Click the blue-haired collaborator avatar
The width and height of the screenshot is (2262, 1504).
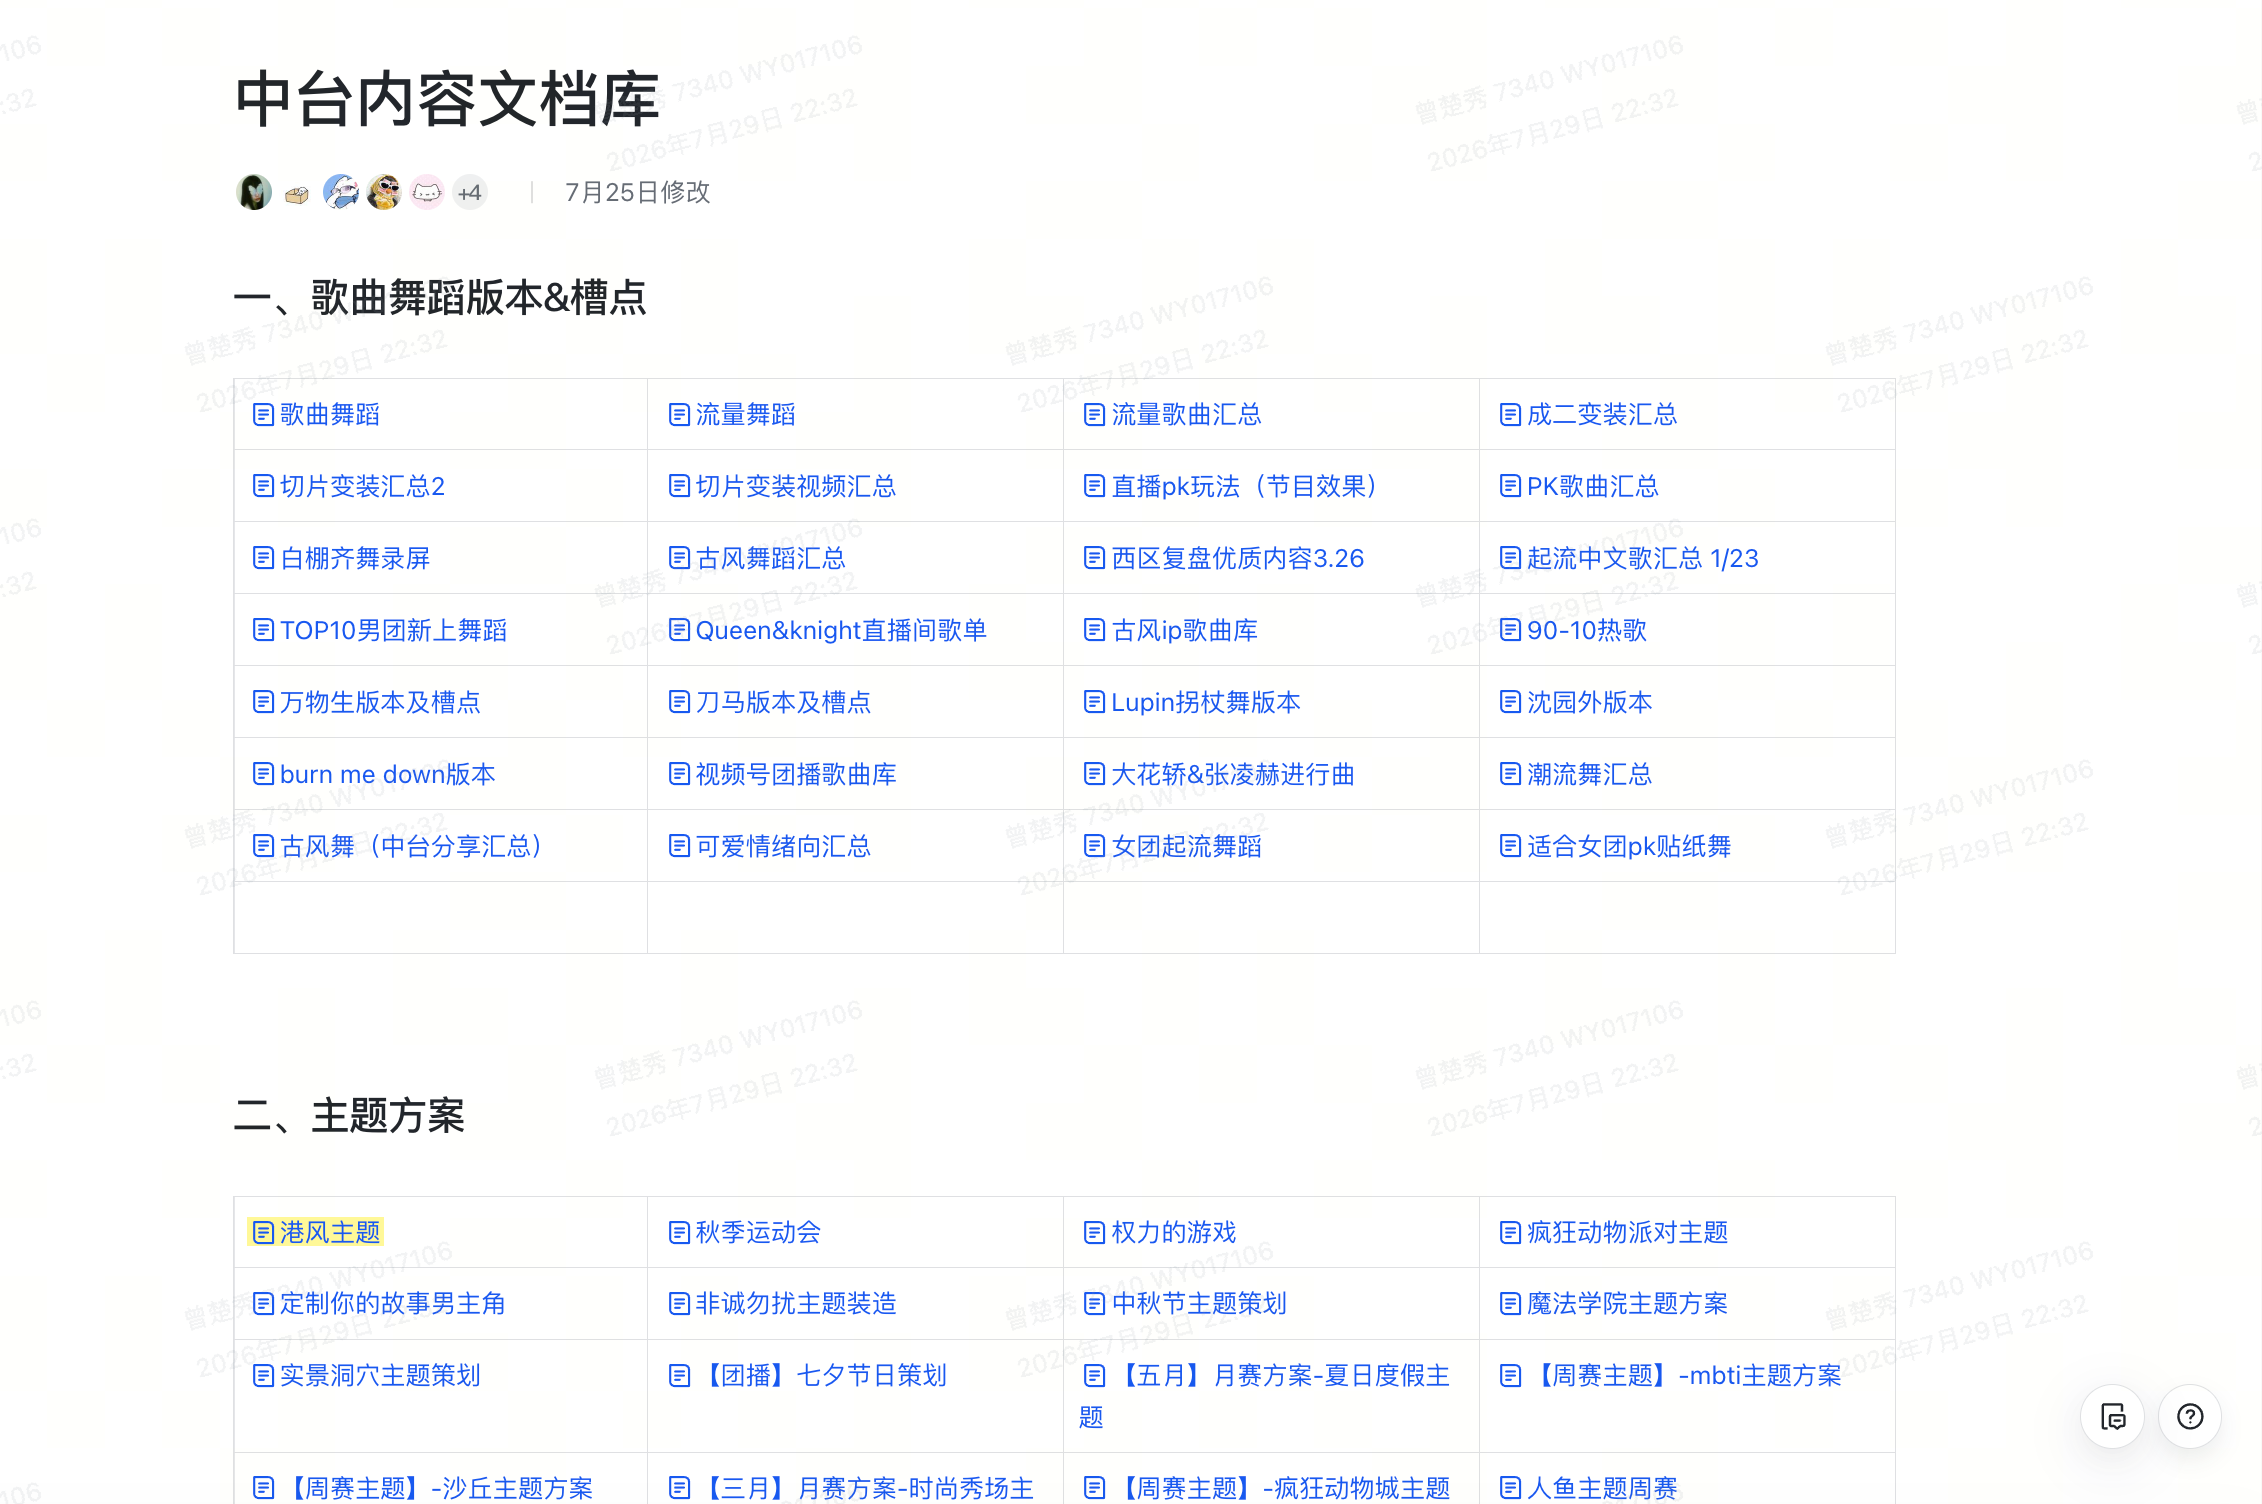341,192
